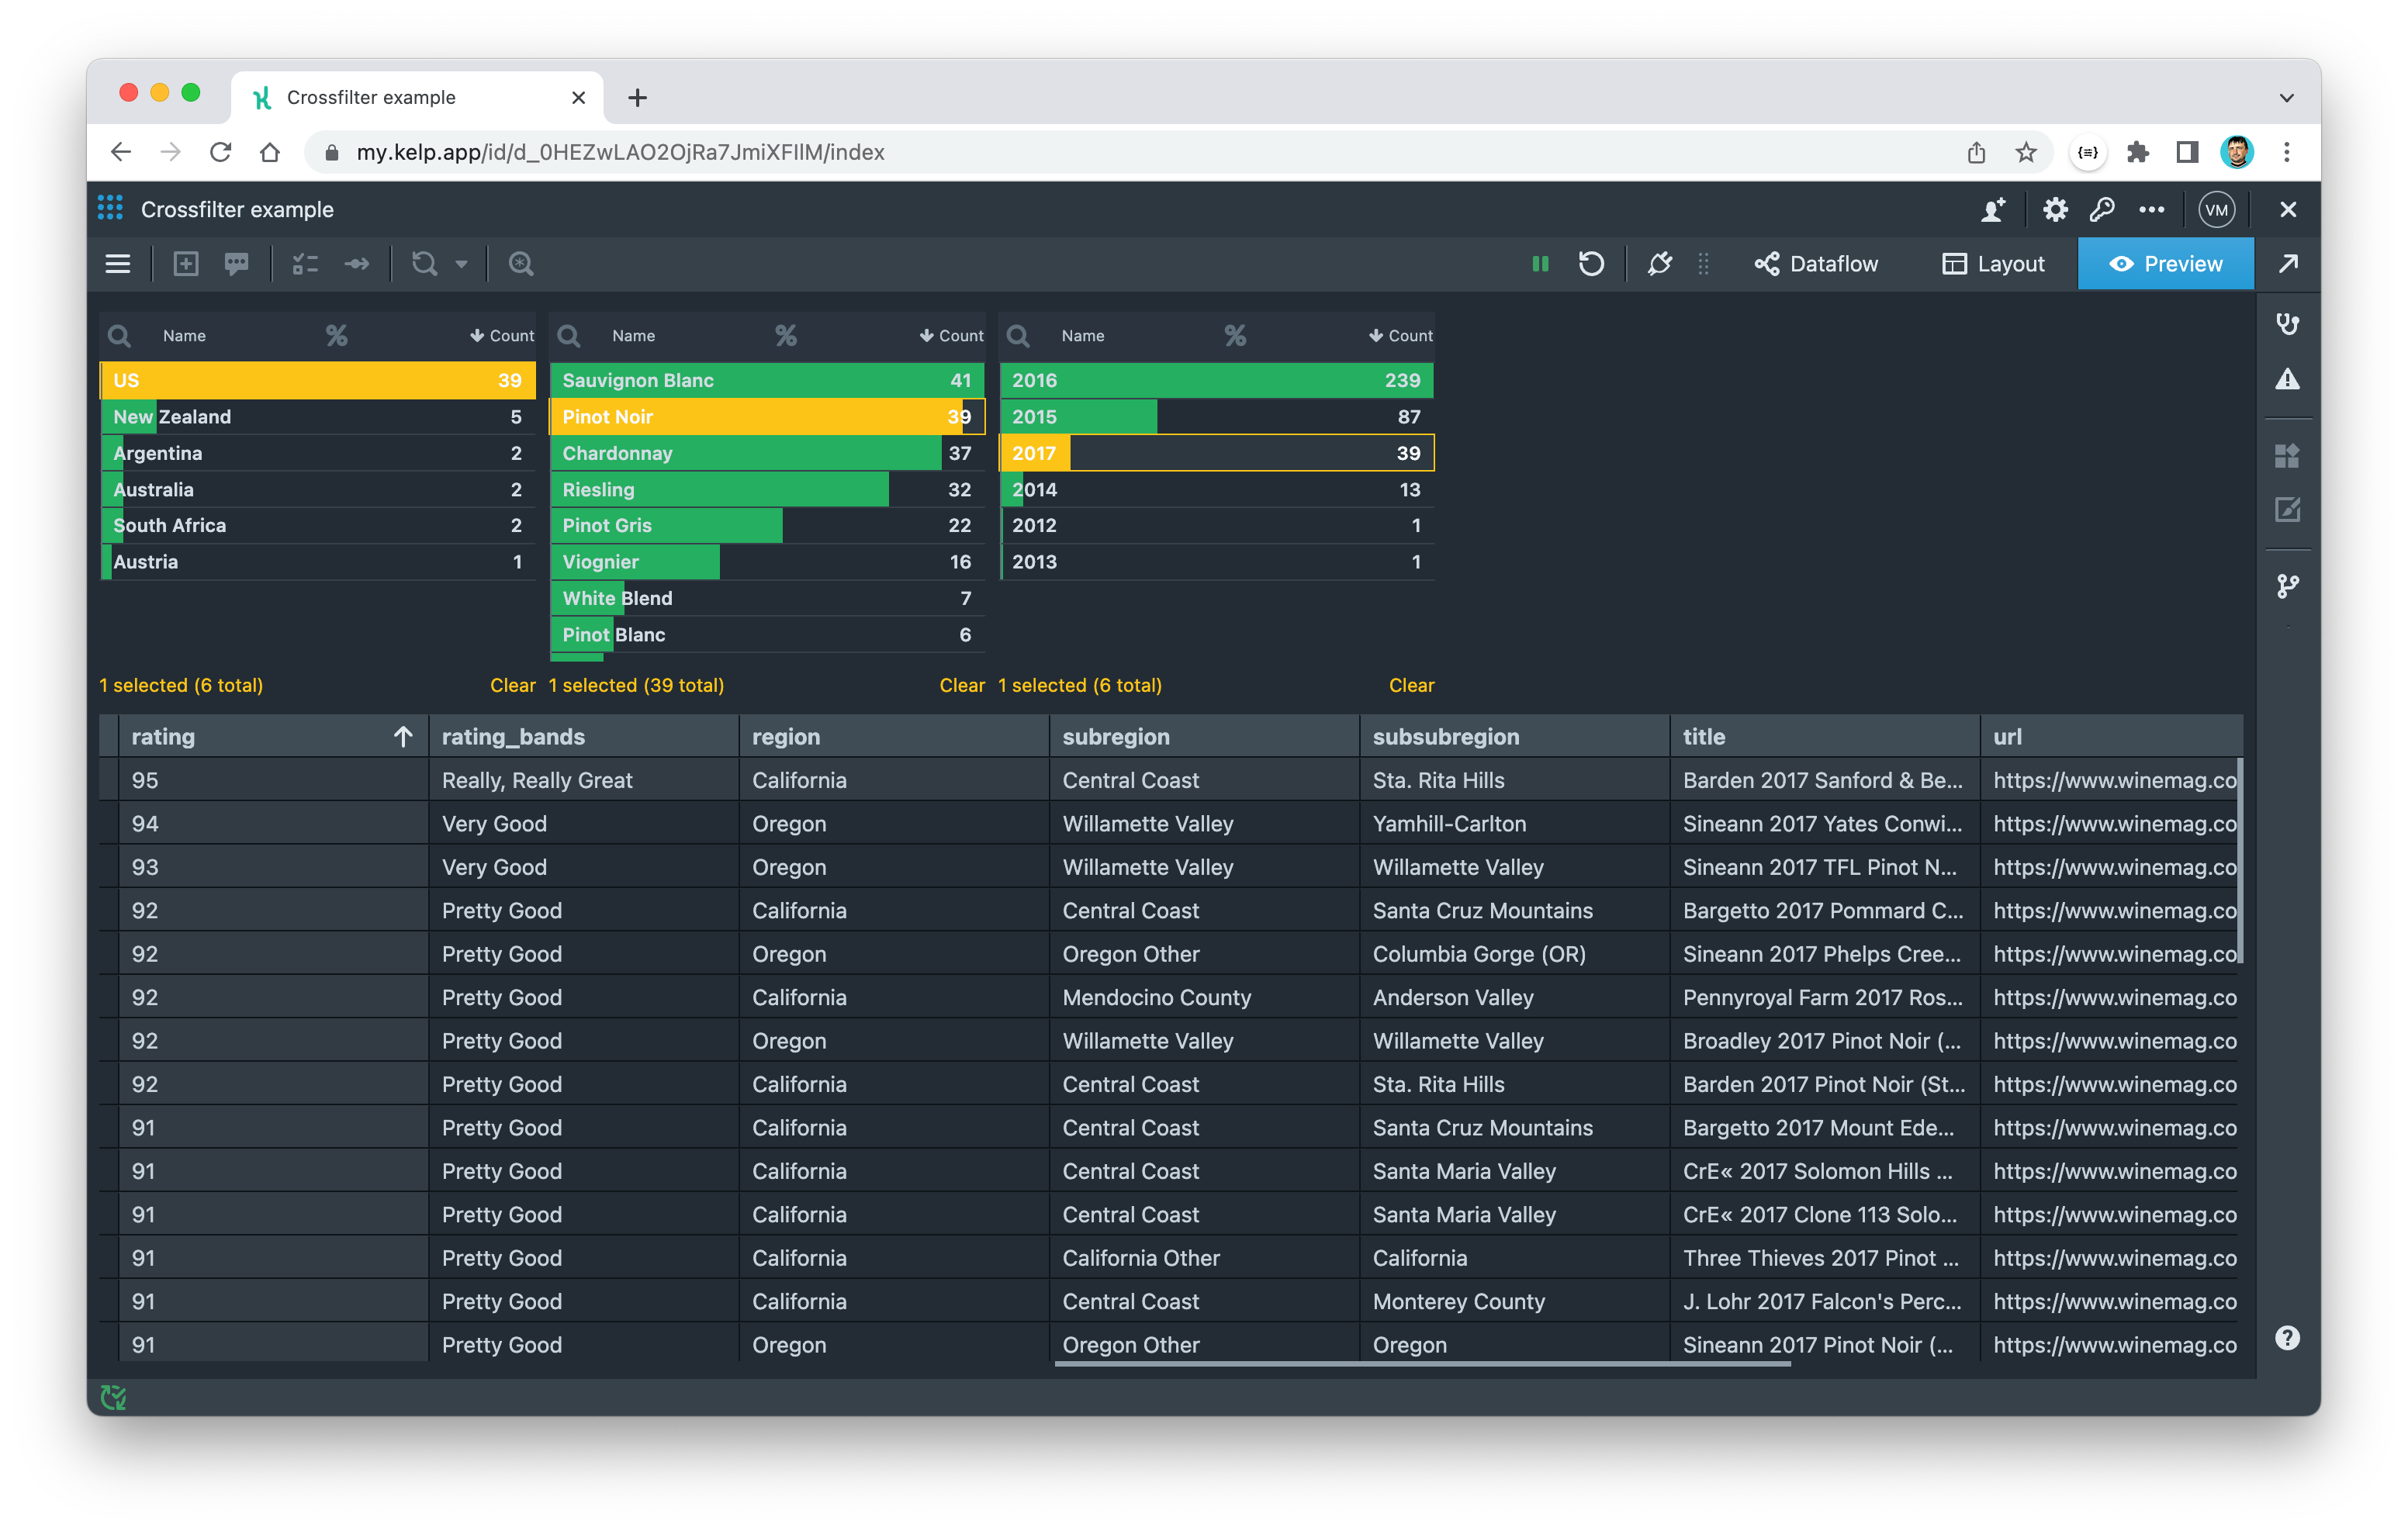
Task: Clear the country filter selection
Action: [x=512, y=686]
